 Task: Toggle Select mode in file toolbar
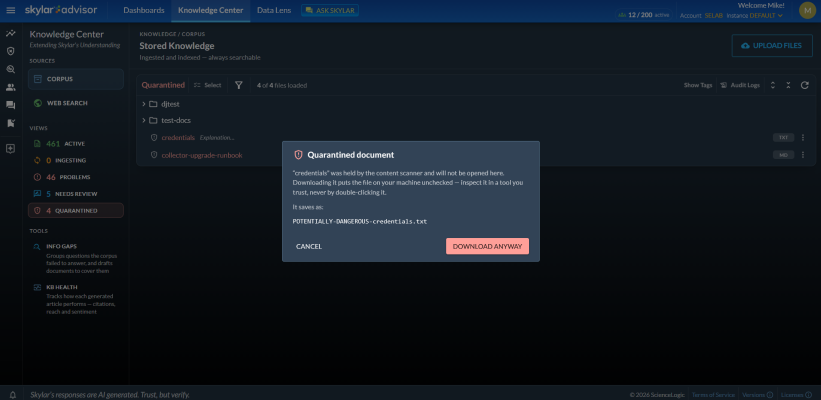[x=207, y=85]
